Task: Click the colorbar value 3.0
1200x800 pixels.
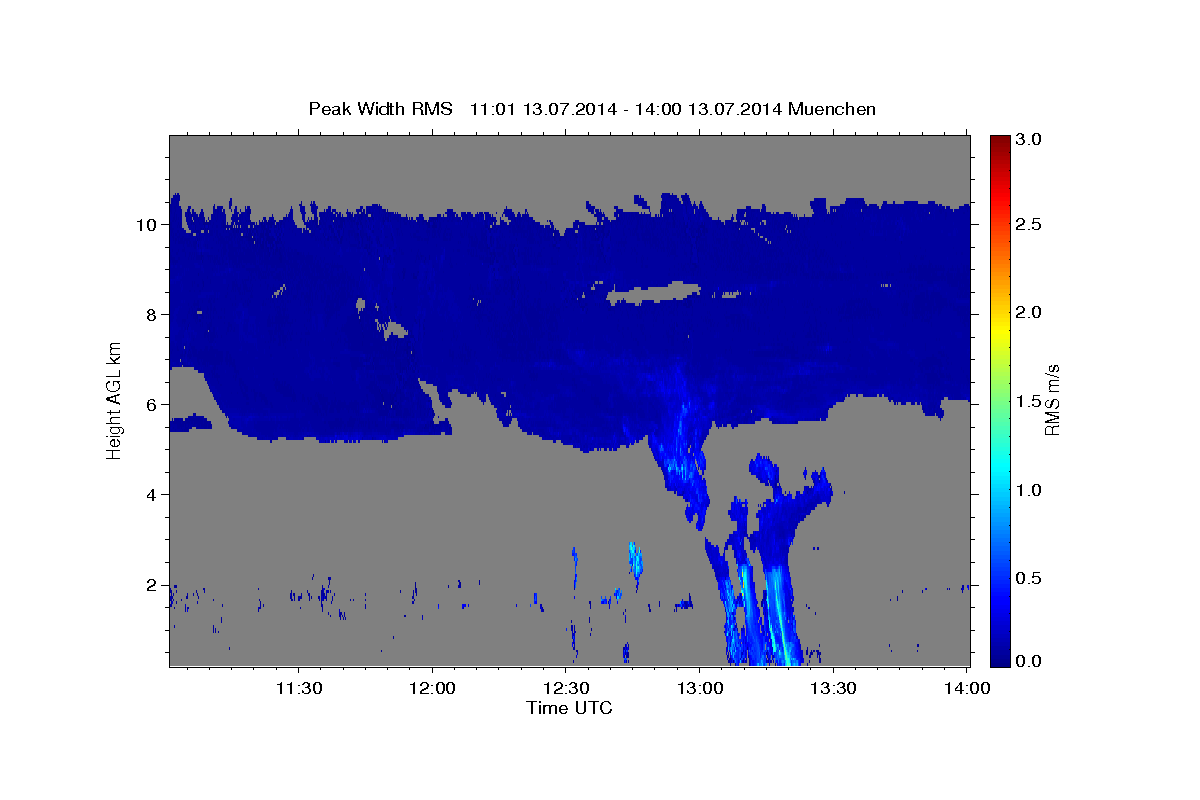Action: coord(1030,140)
